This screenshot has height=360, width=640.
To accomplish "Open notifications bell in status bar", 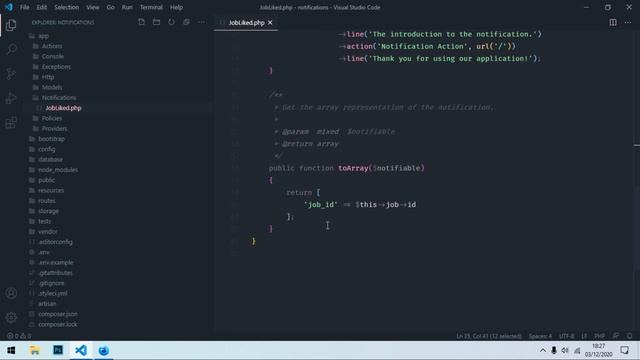I will click(x=630, y=336).
